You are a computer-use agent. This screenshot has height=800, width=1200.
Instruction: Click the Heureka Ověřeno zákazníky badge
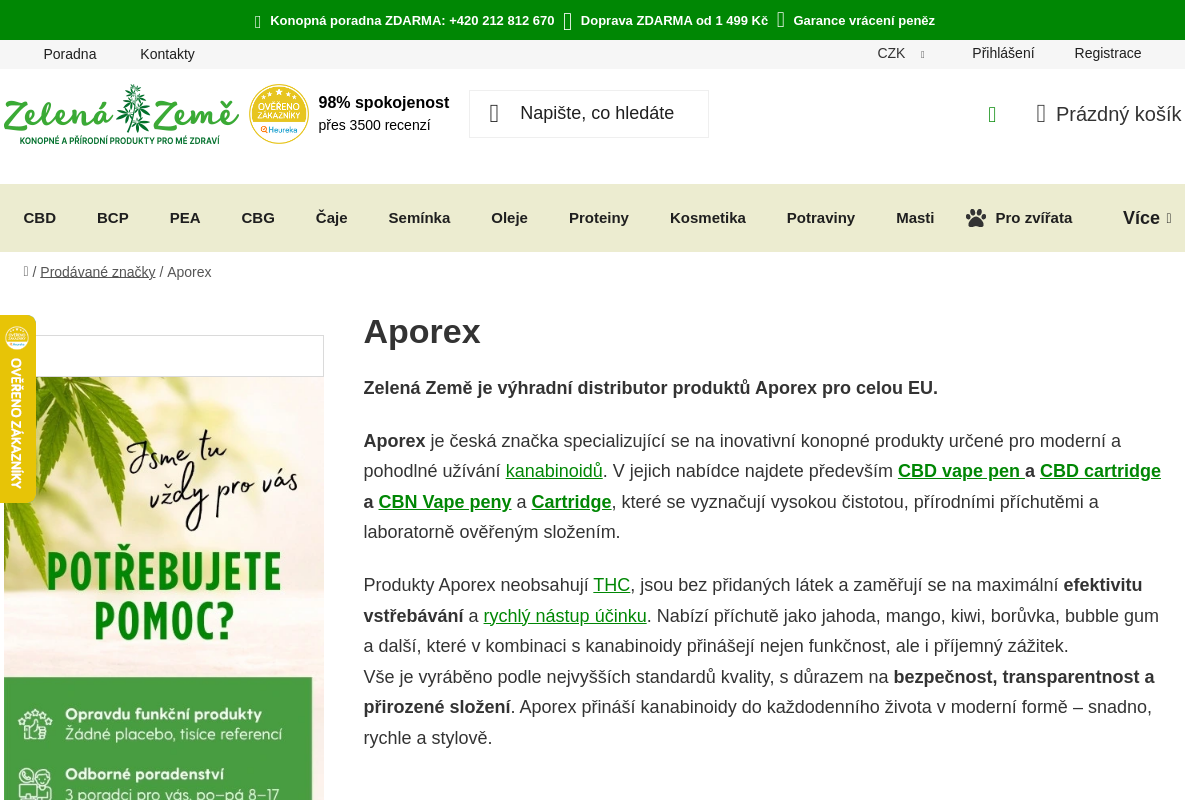pyautogui.click(x=279, y=114)
